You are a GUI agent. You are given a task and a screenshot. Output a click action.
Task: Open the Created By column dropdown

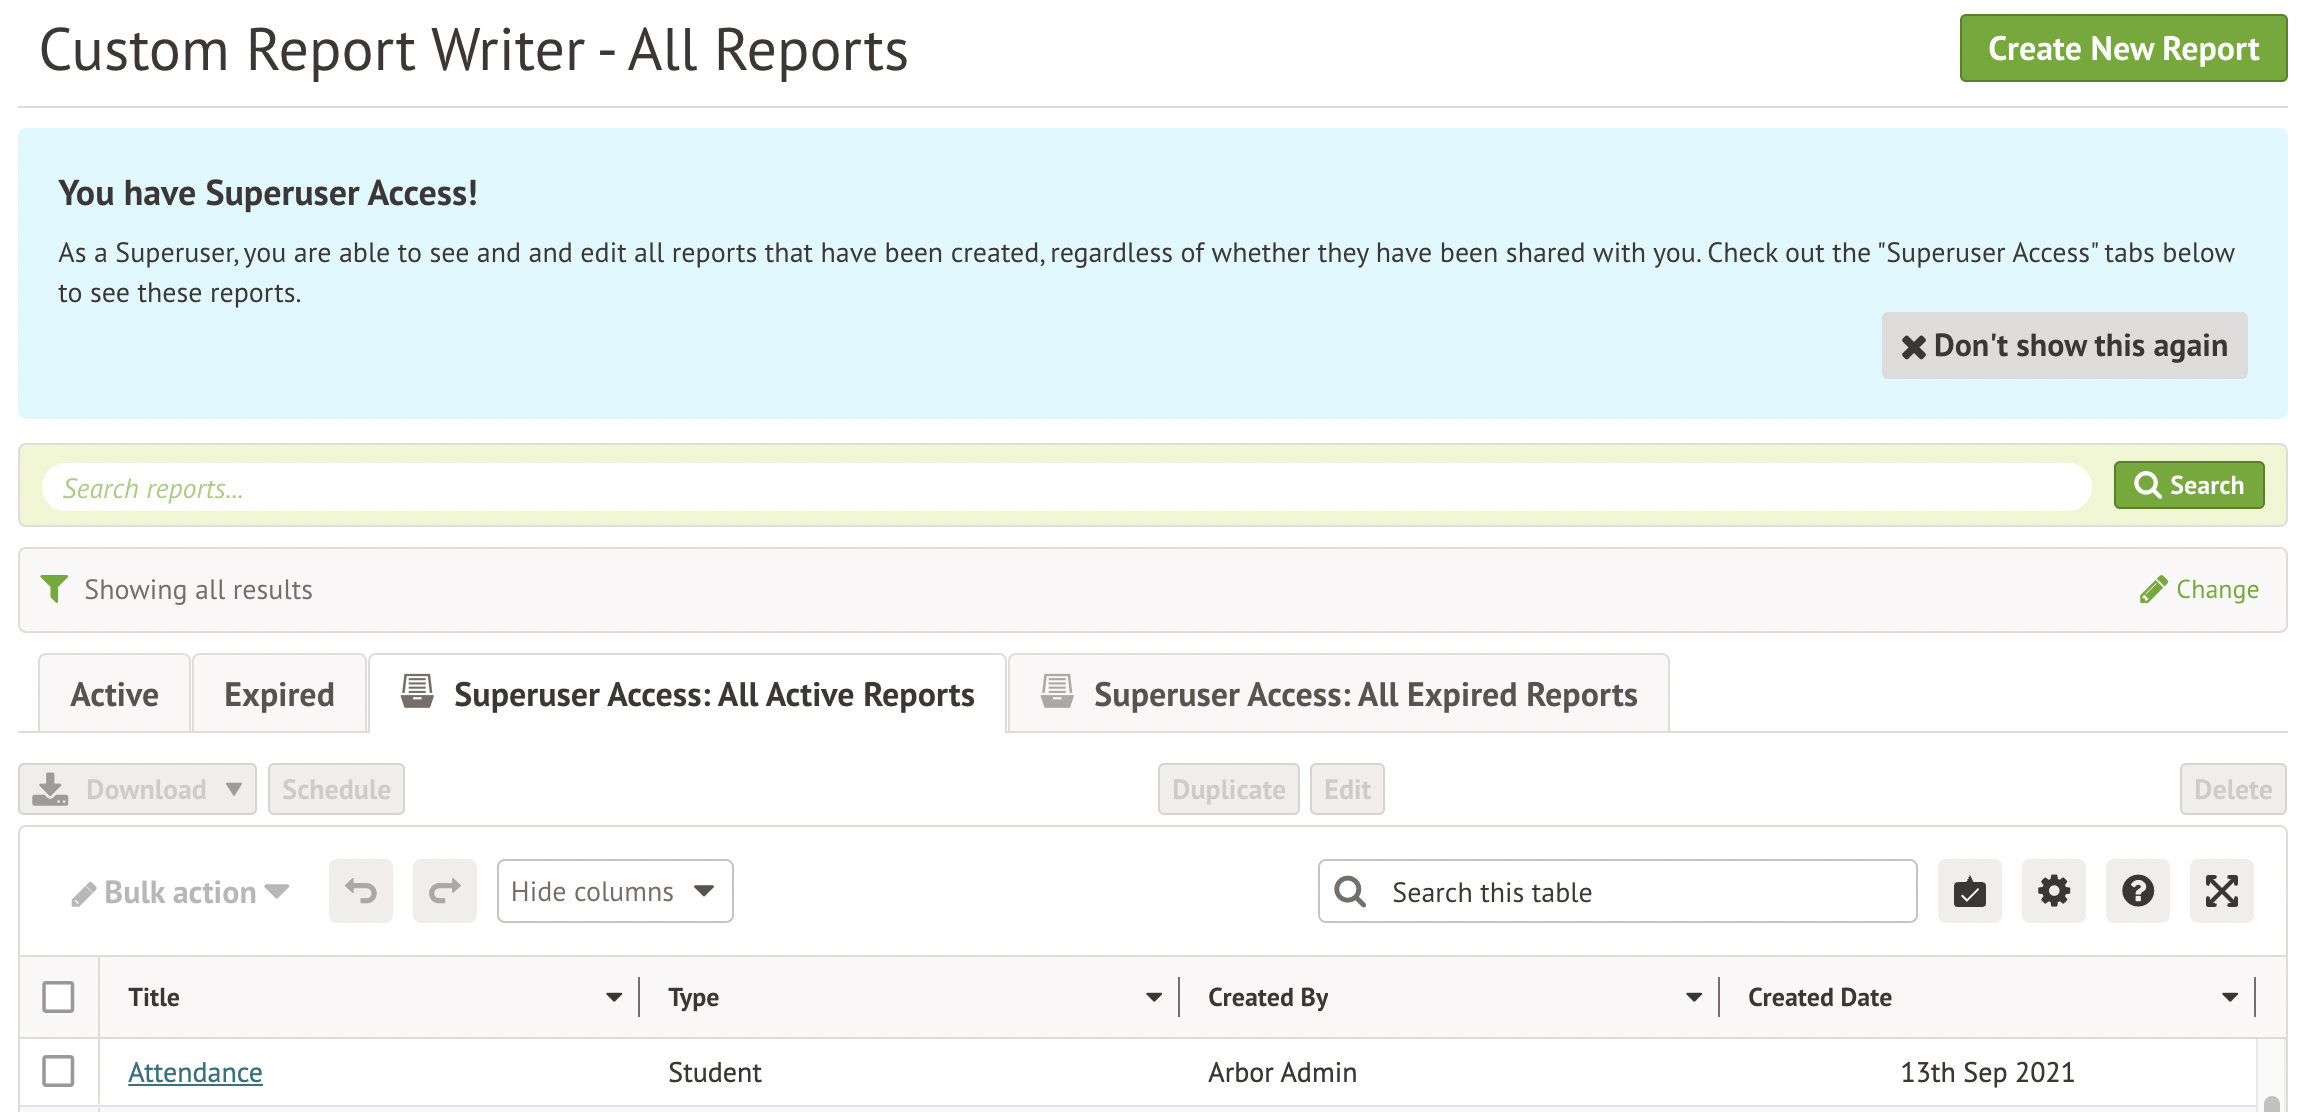coord(1693,997)
